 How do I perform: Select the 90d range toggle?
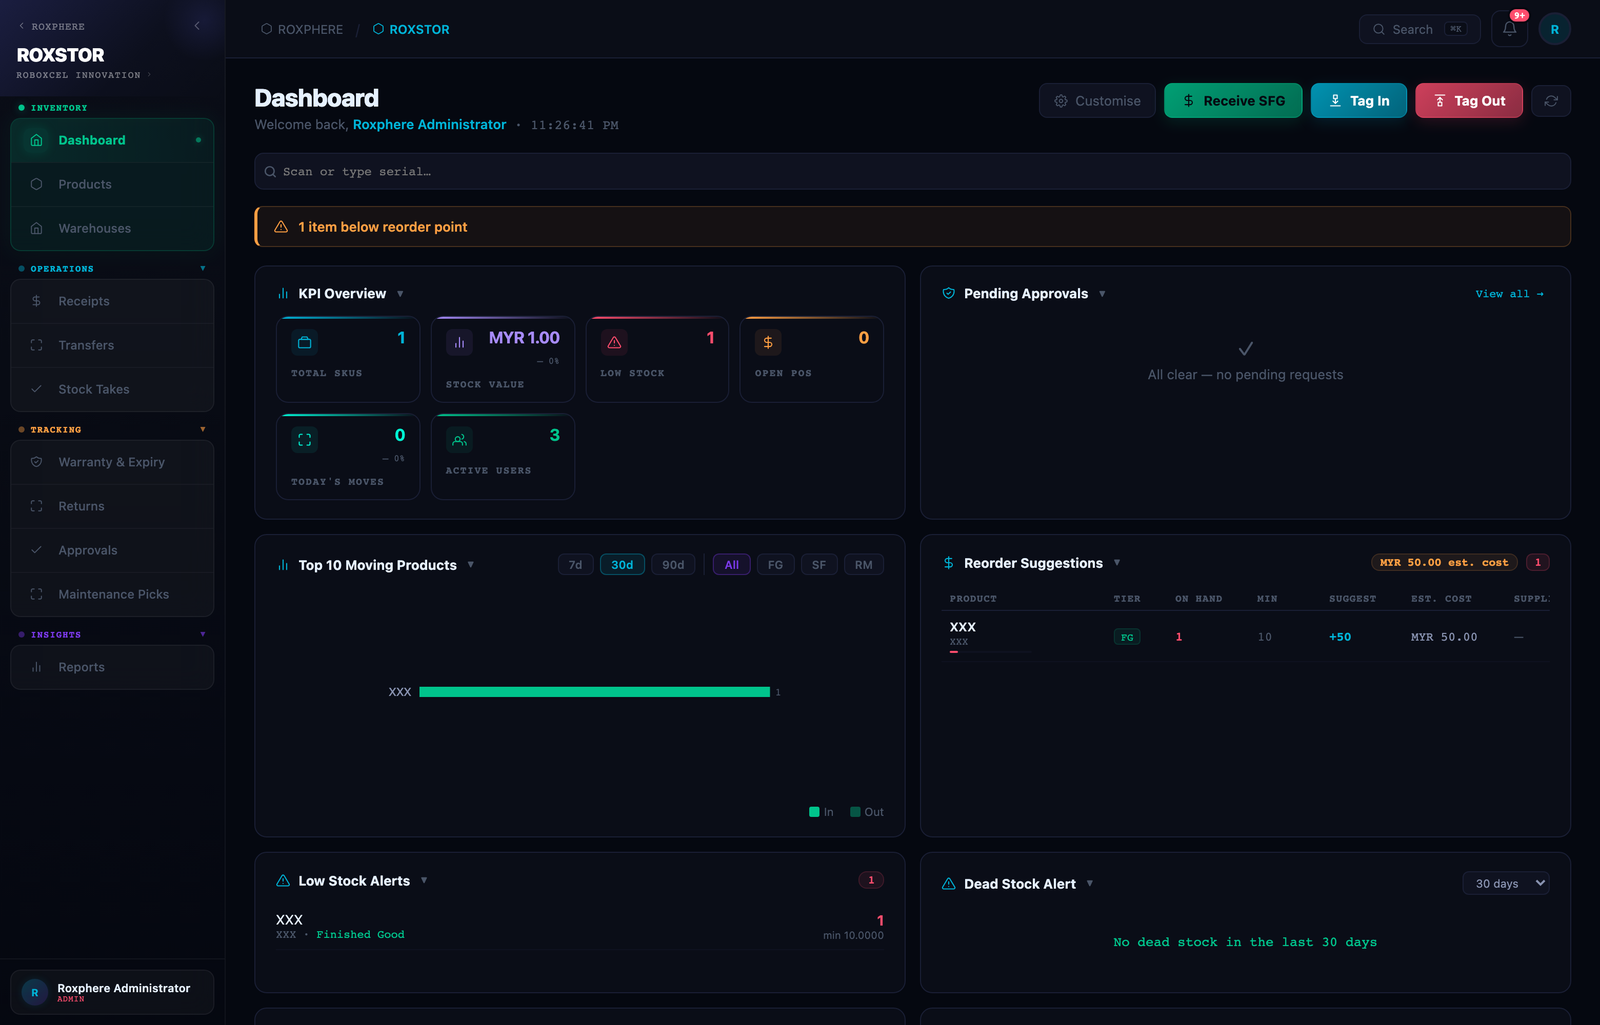tap(673, 565)
